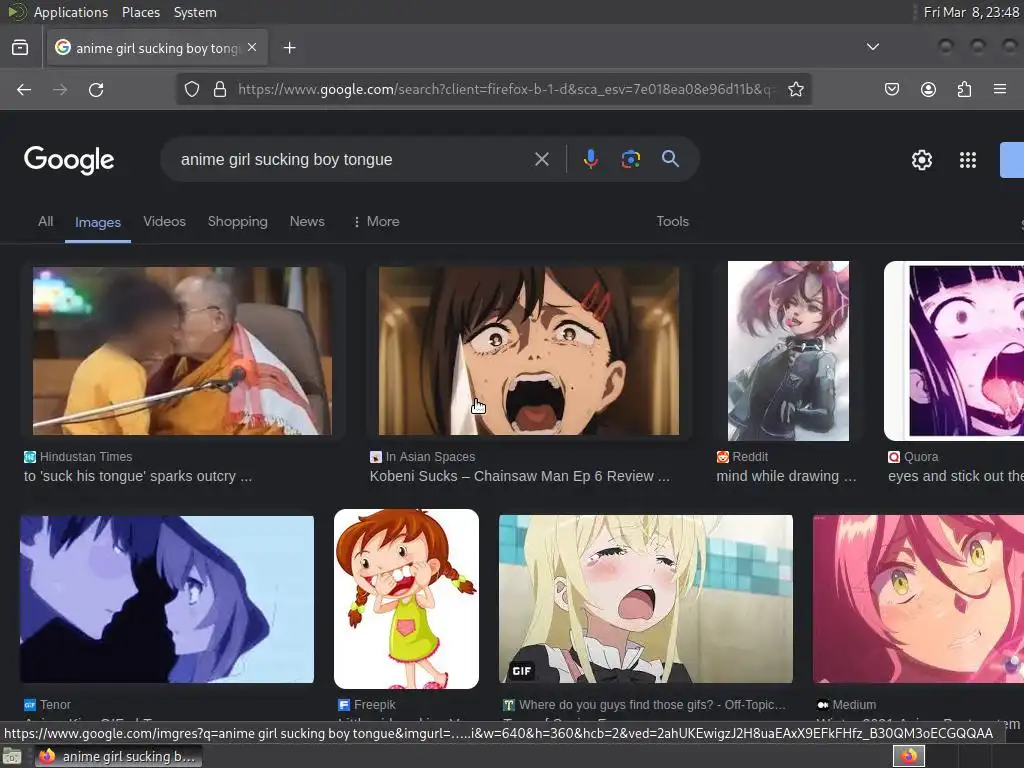
Task: Open Firefox tab overview icon
Action: tap(20, 48)
